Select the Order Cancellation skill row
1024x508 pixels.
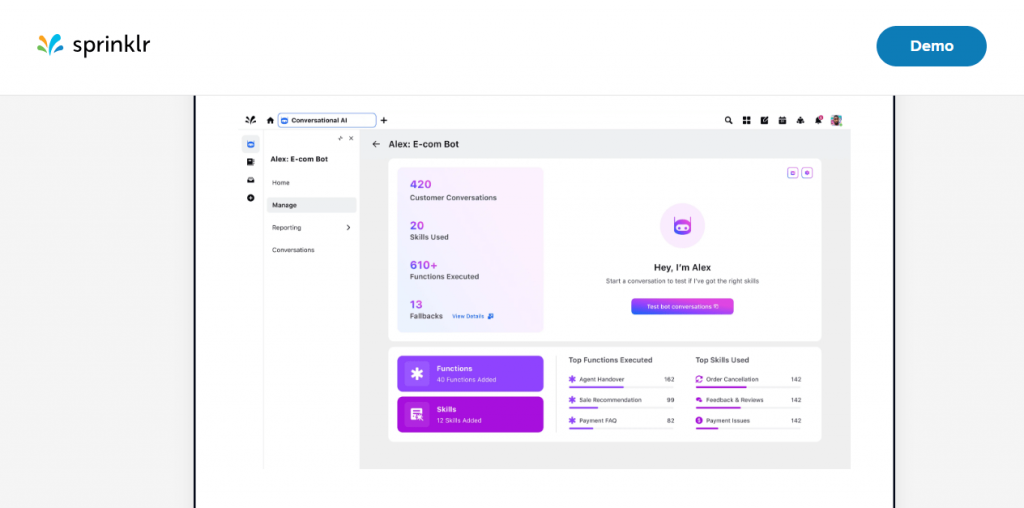point(748,379)
